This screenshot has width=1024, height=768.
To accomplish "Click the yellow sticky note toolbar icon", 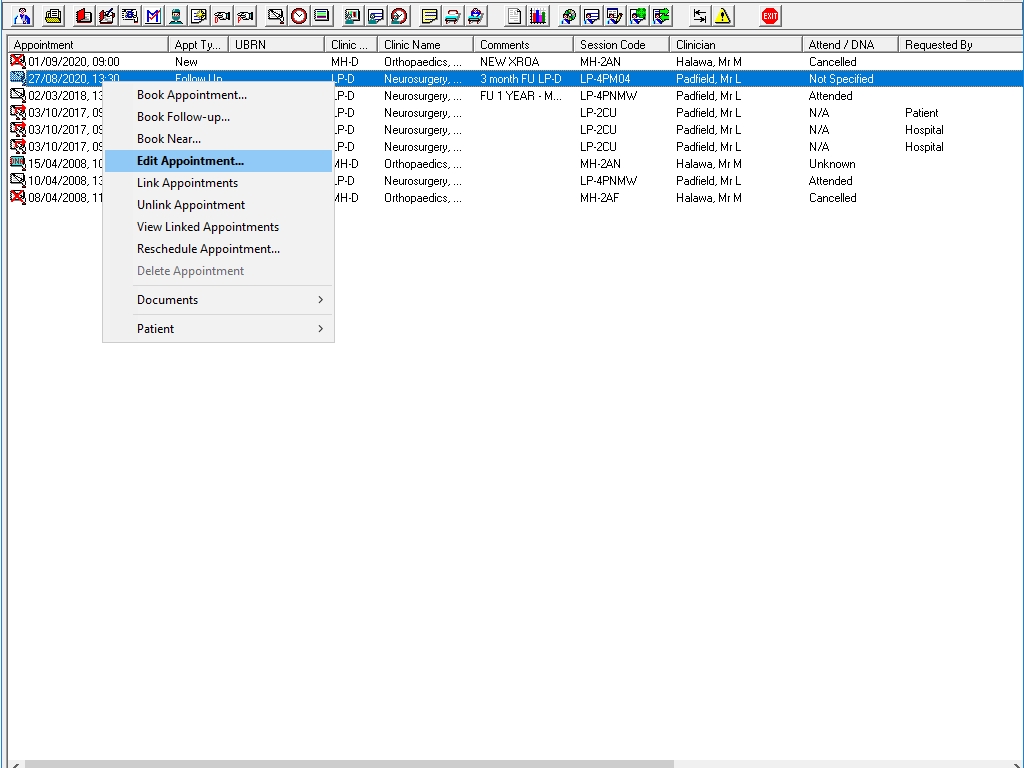I will pos(430,16).
